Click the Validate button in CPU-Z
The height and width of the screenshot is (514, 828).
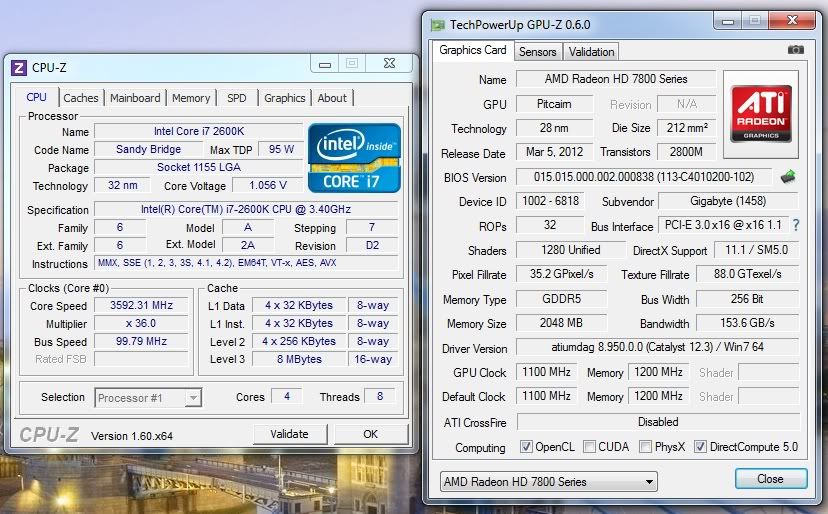[289, 434]
